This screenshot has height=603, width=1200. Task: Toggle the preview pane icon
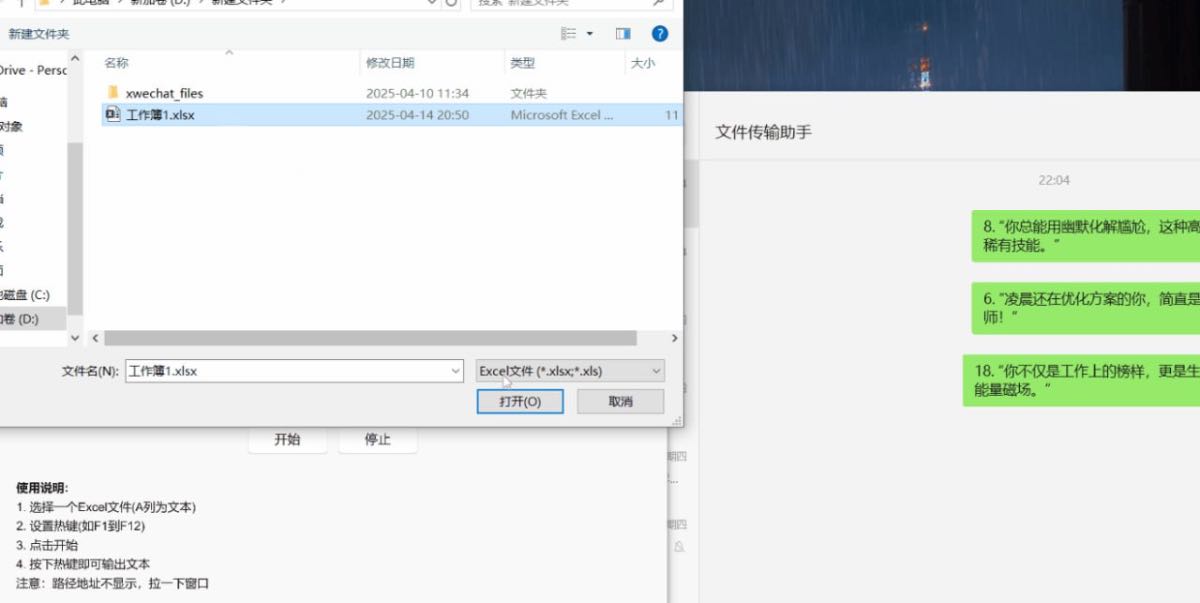point(623,34)
